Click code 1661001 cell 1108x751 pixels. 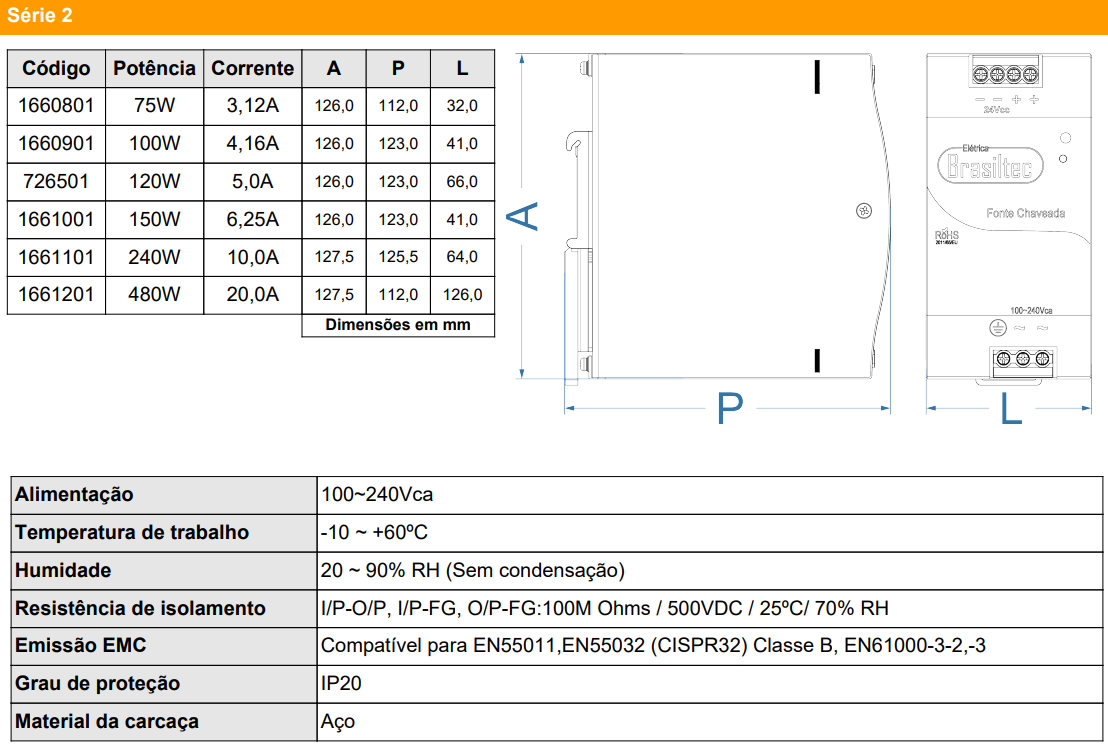(x=57, y=220)
